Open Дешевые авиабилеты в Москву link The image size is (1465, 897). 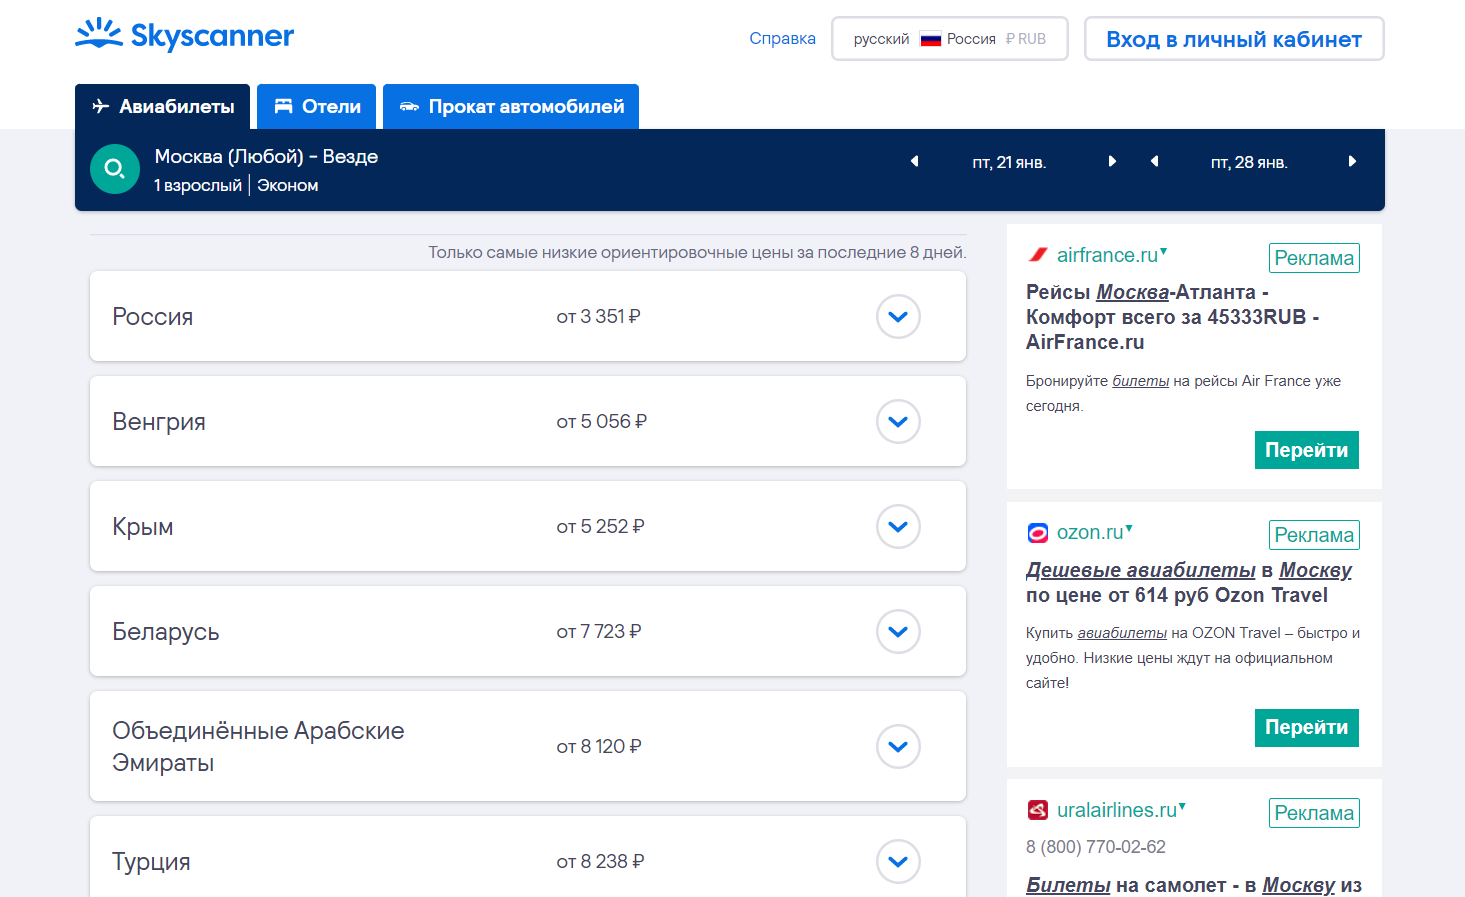[1188, 582]
